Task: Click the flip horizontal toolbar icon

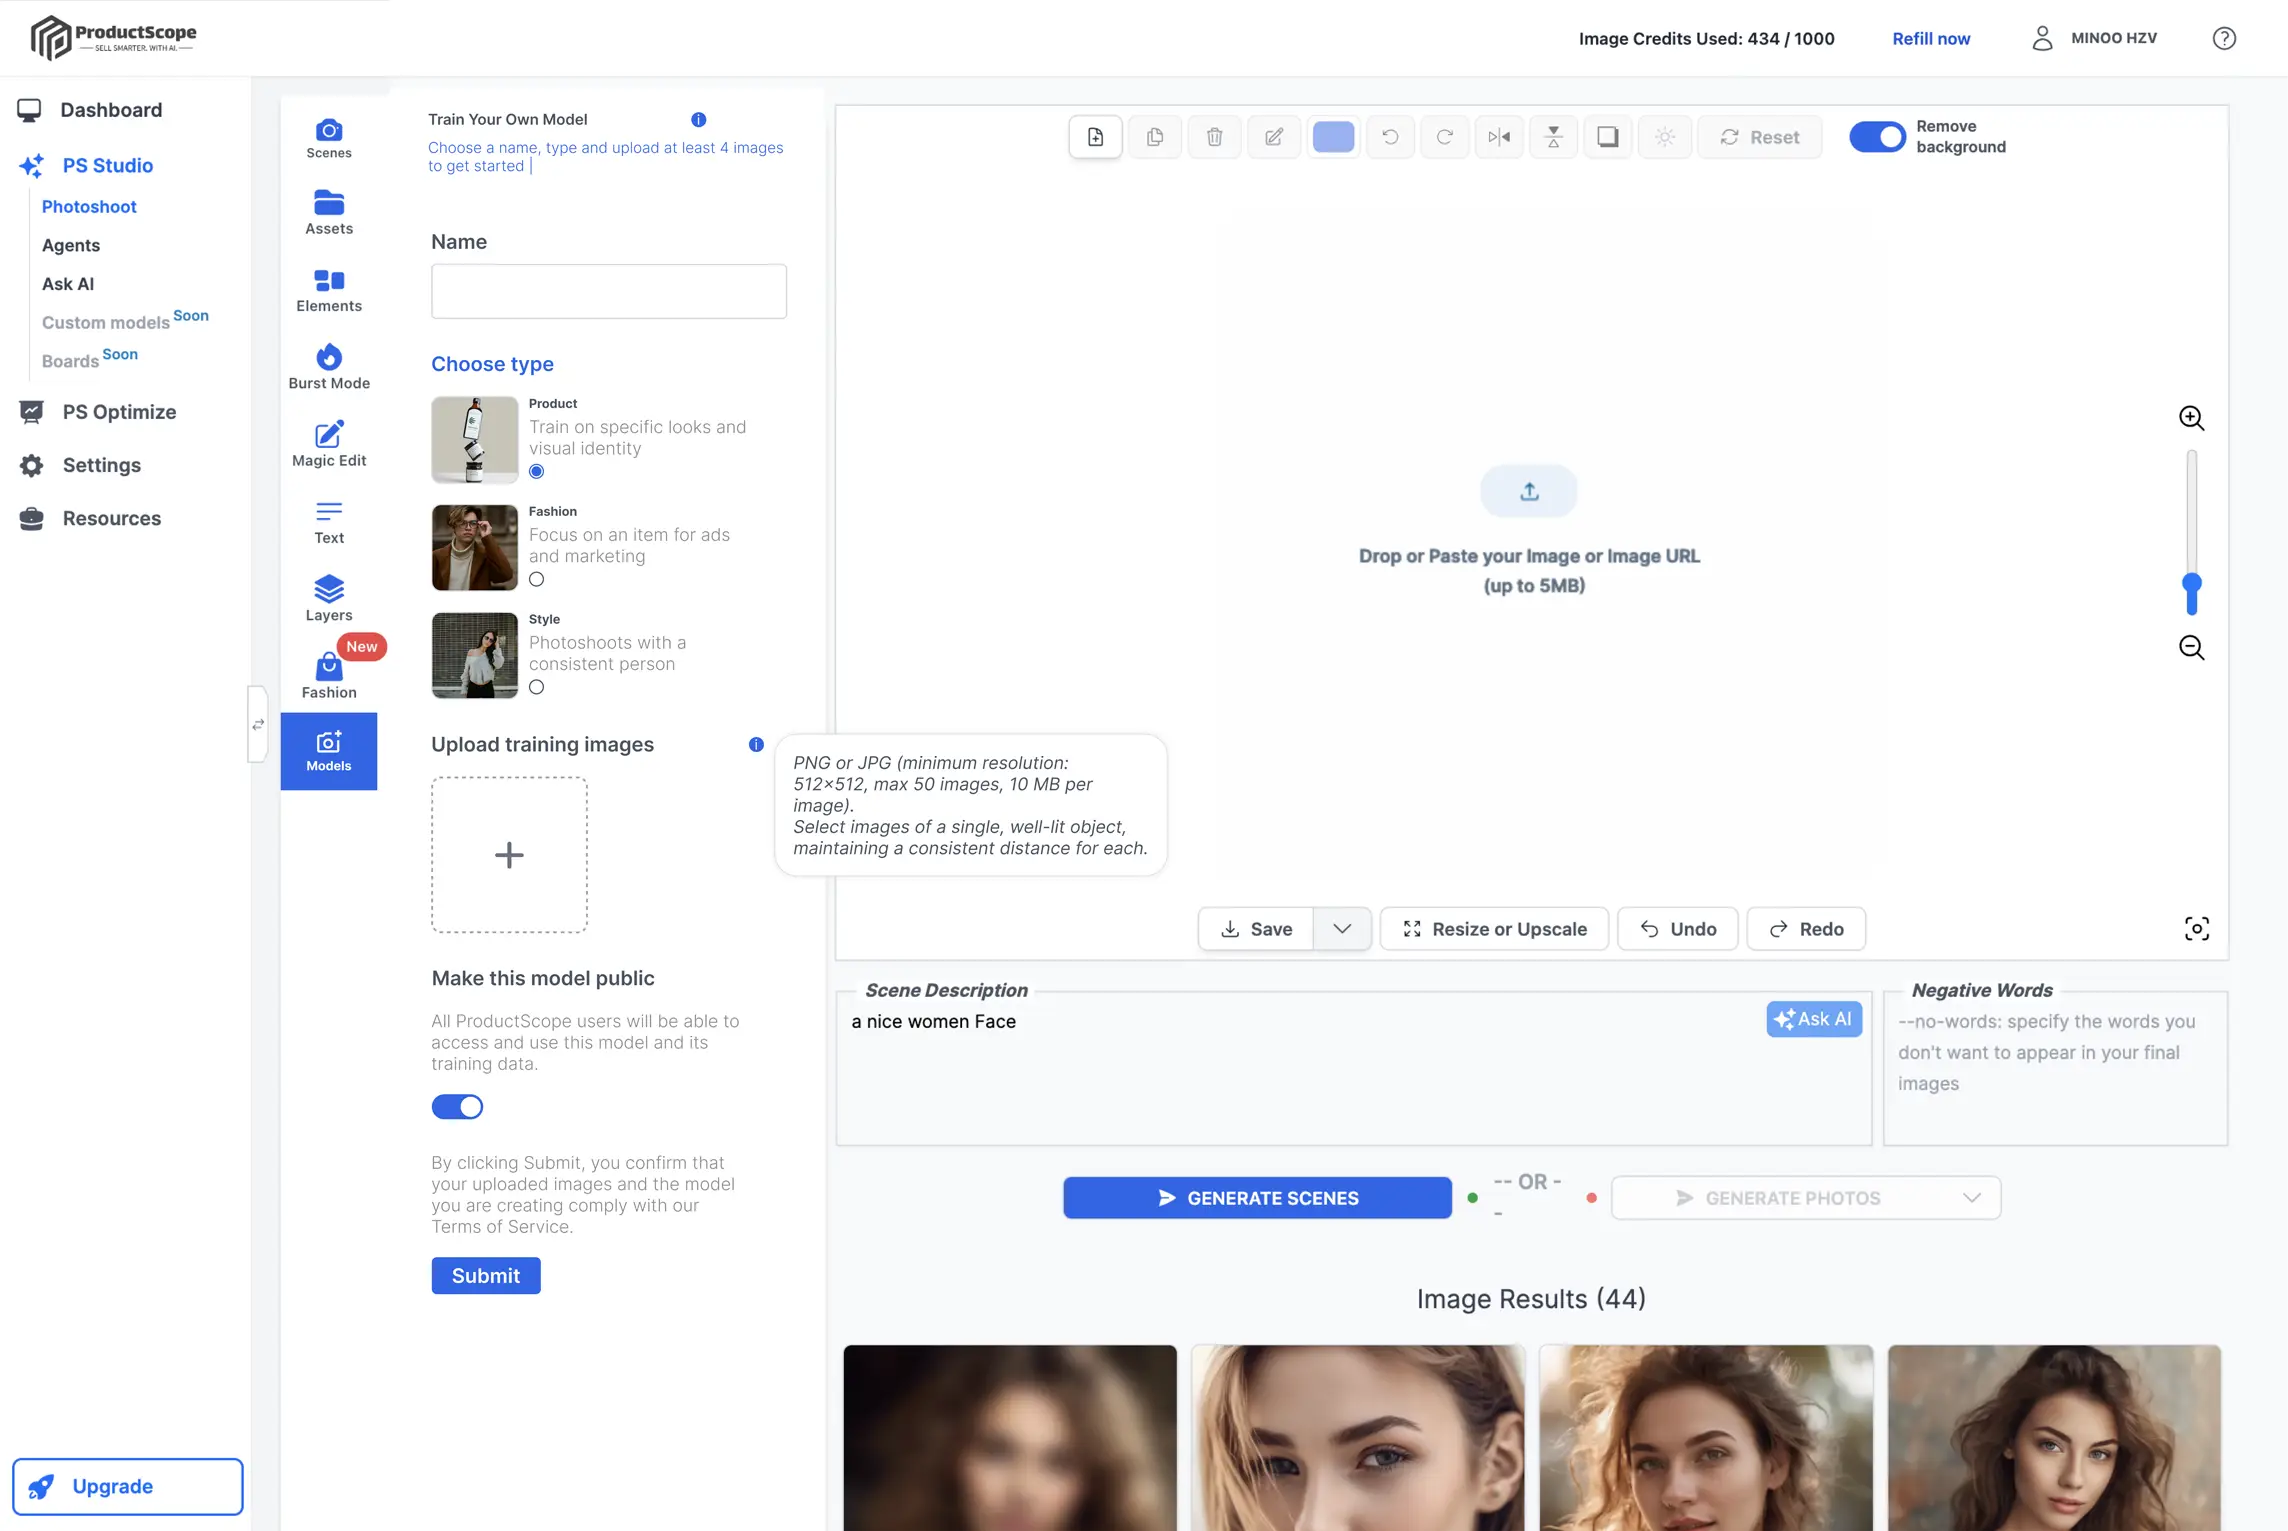Action: pyautogui.click(x=1498, y=137)
